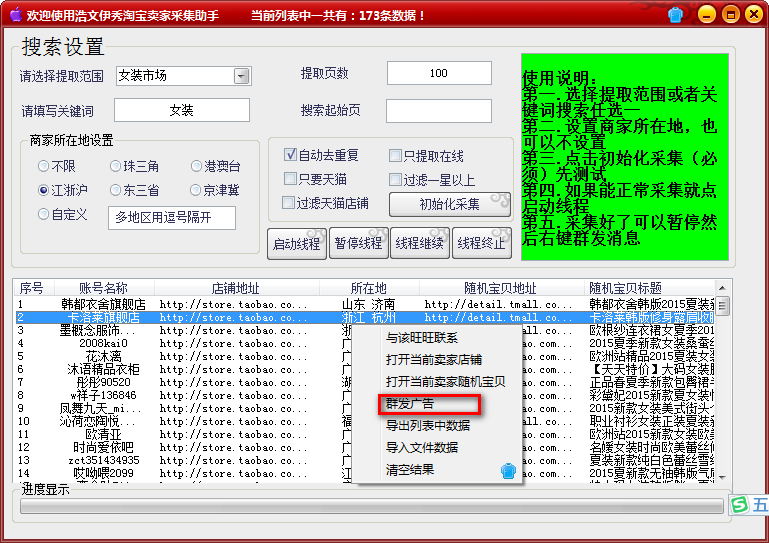Viewport: 769px width, 543px height.
Task: Click the blue shirt icon in context menu
Action: coord(508,471)
